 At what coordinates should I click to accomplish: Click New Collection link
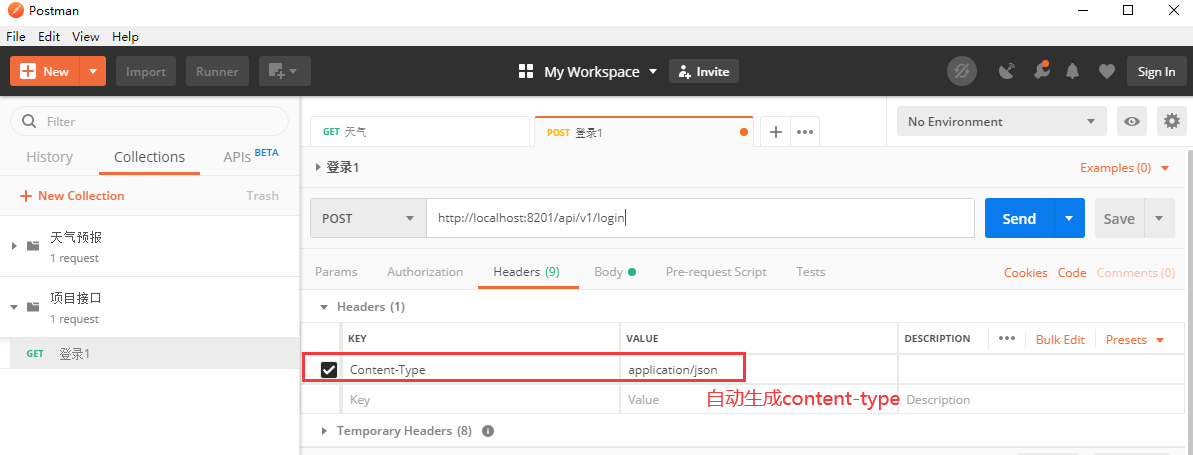tap(72, 196)
